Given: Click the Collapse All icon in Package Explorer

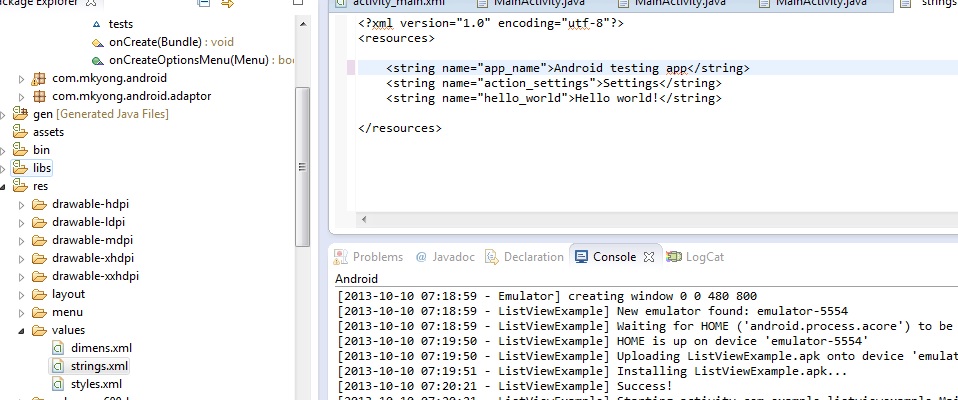Looking at the screenshot, I should pyautogui.click(x=205, y=4).
